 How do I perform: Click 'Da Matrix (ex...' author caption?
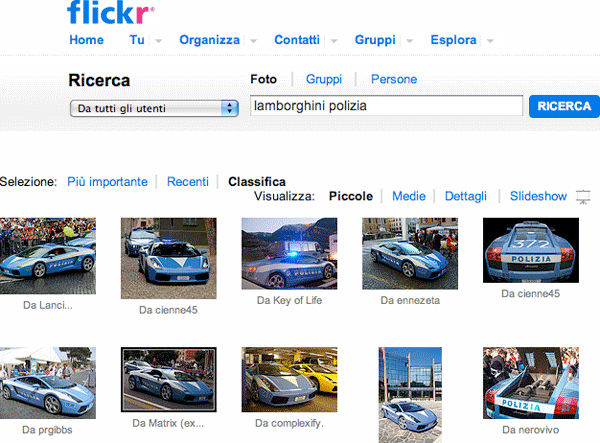168,423
